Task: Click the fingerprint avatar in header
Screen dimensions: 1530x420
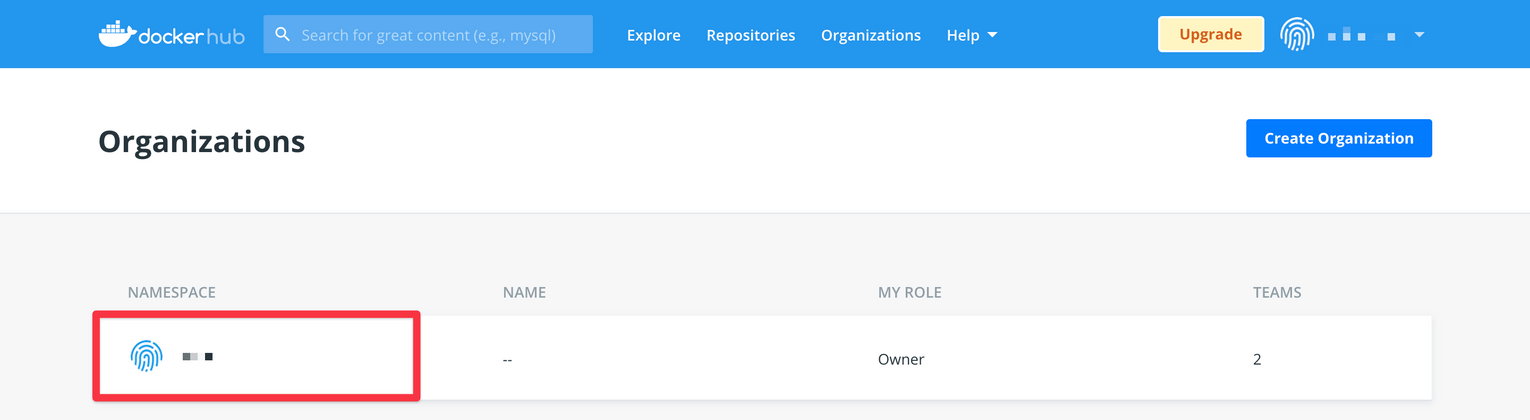Action: click(x=1297, y=35)
